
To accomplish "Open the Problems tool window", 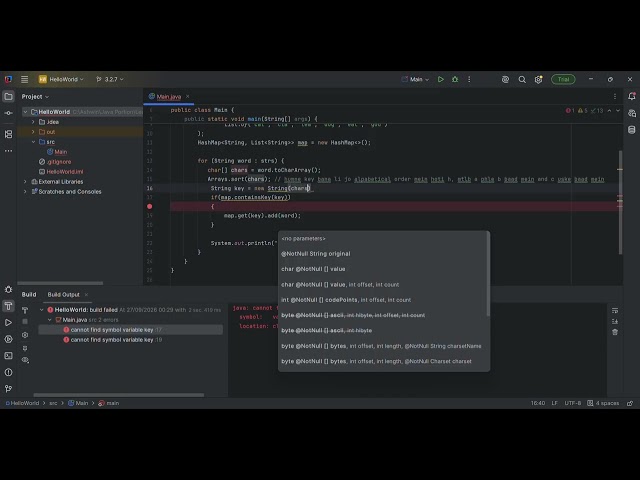I will click(x=8, y=372).
